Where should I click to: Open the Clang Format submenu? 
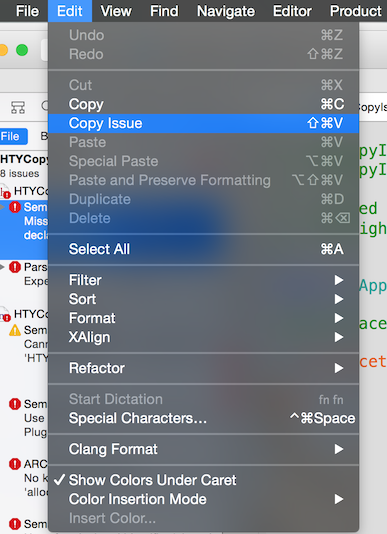tap(204, 449)
